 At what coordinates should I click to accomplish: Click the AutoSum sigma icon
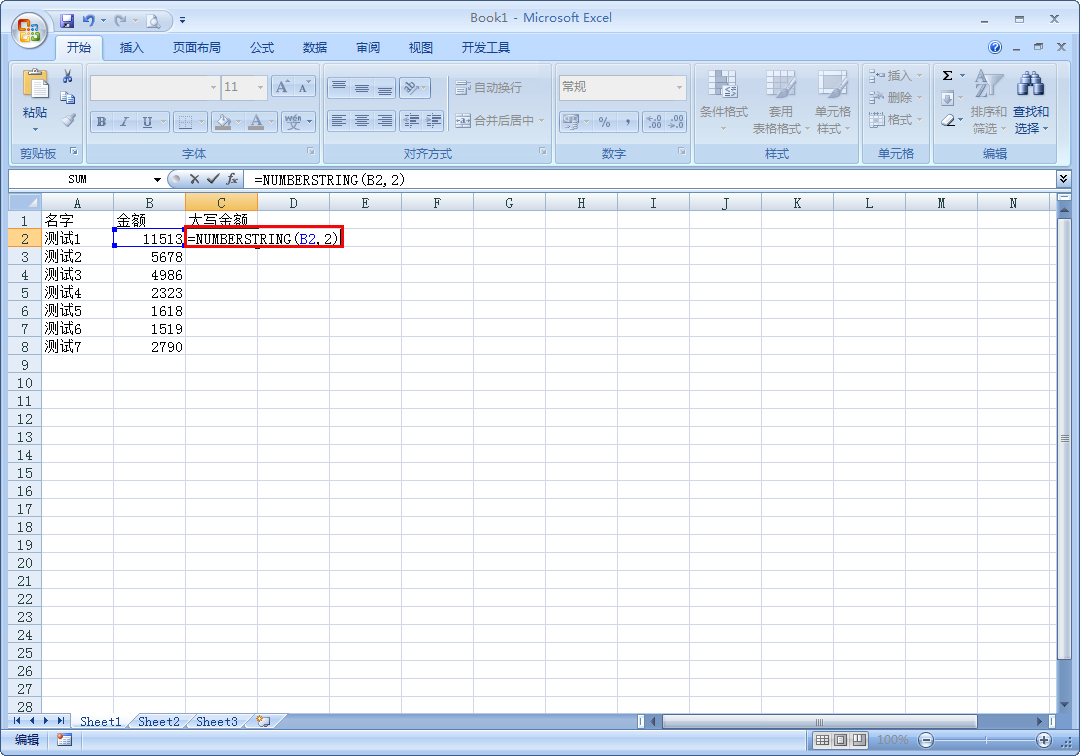(x=948, y=76)
